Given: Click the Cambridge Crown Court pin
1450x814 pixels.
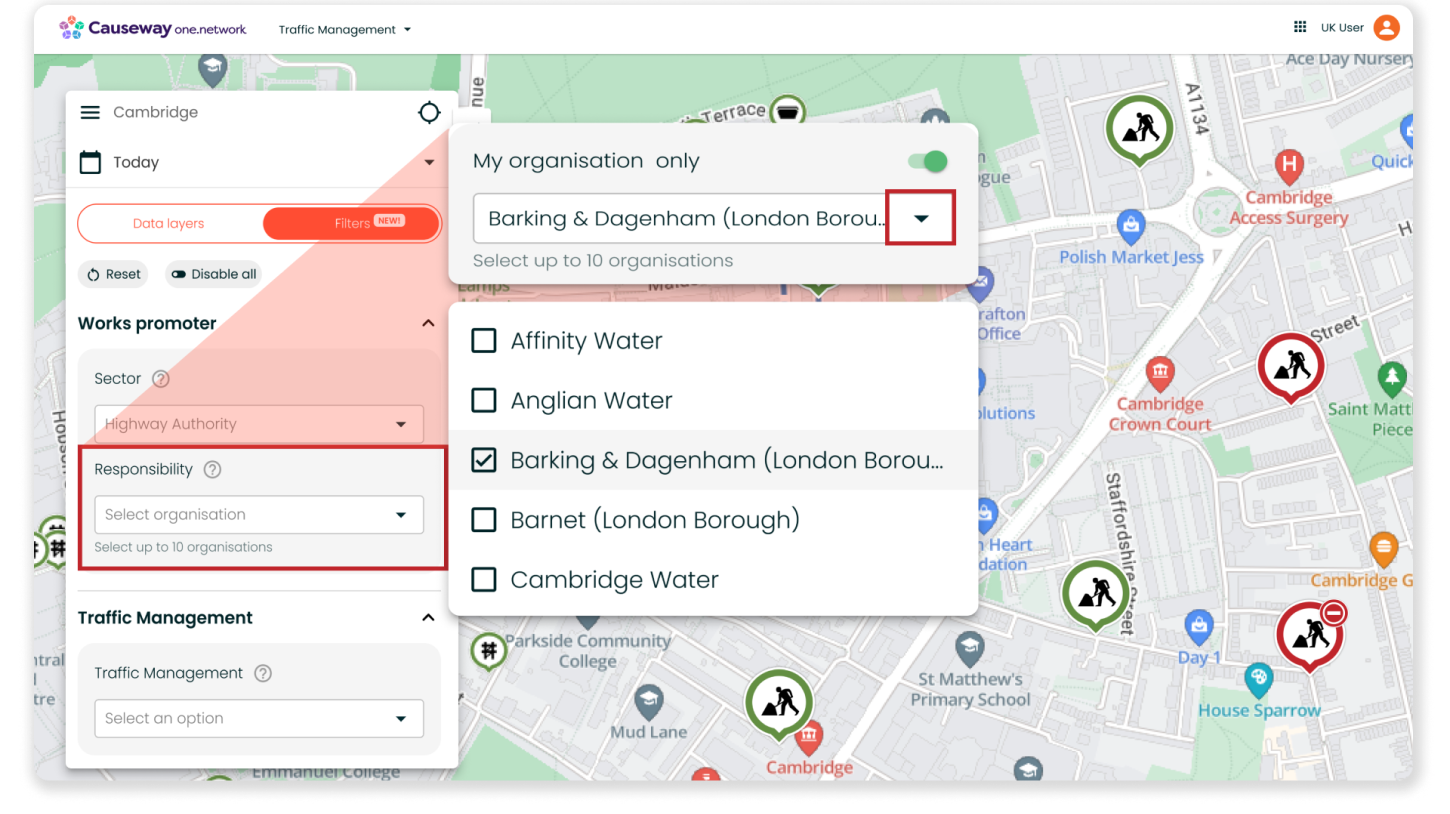Looking at the screenshot, I should point(1160,373).
